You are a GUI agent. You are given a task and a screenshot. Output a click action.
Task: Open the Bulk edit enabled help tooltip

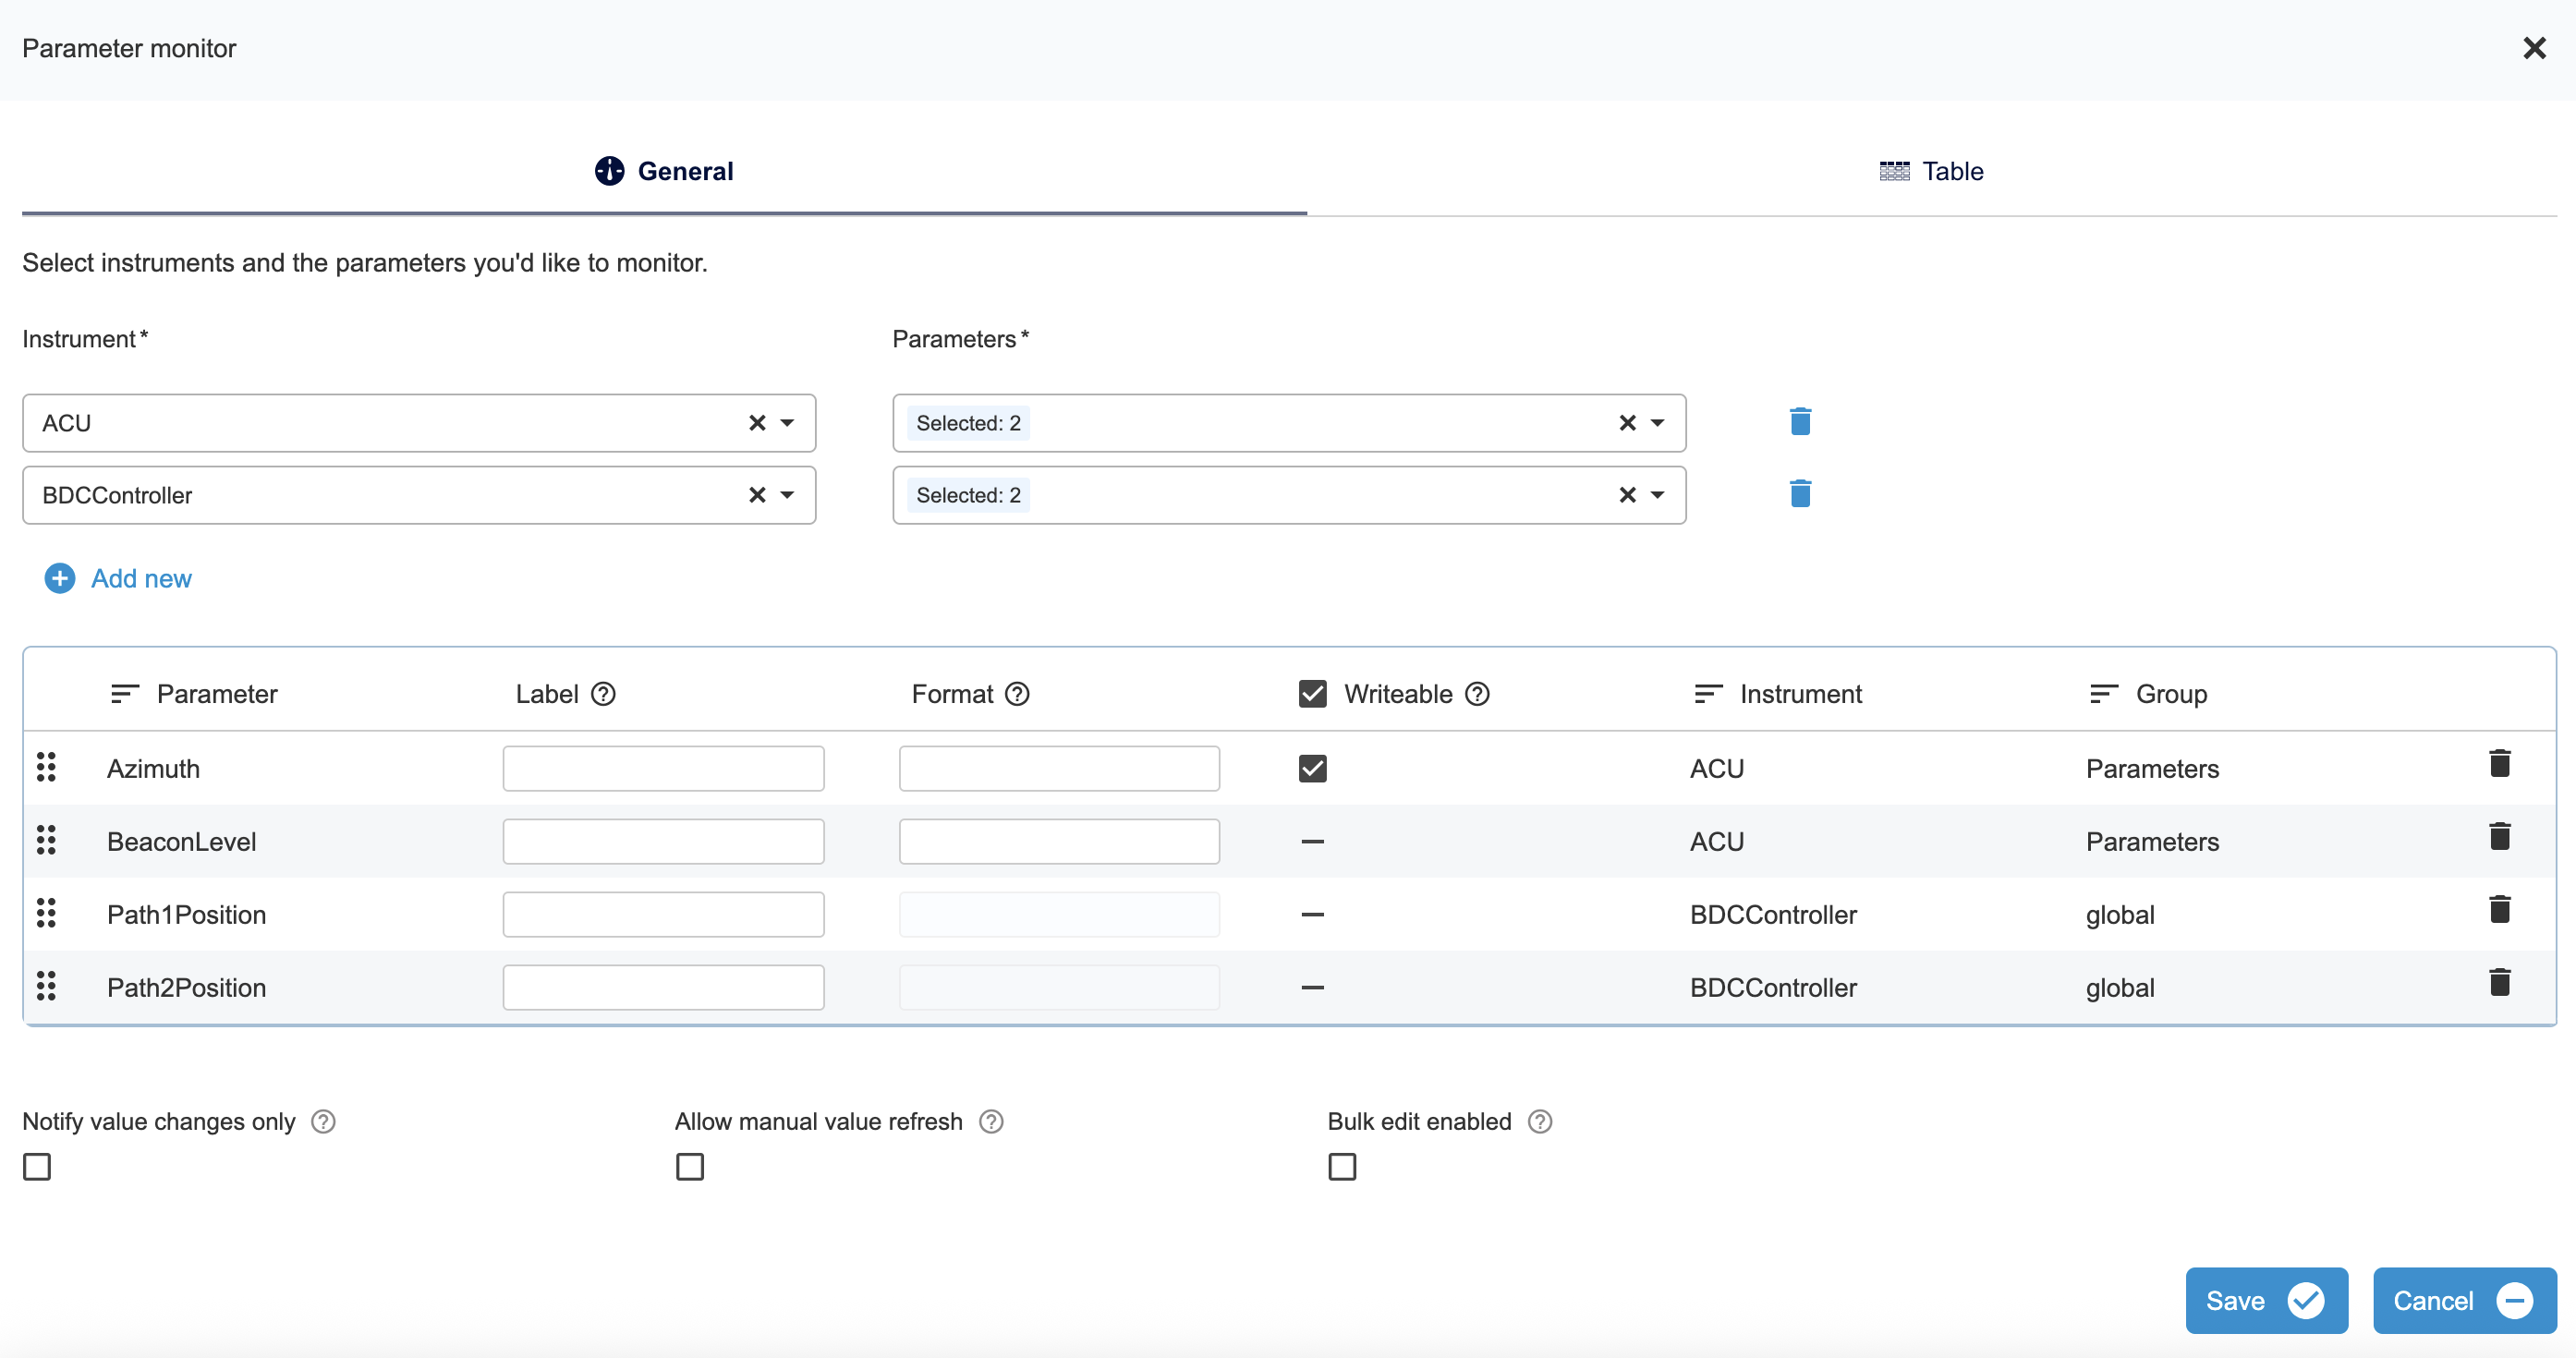point(1539,1121)
